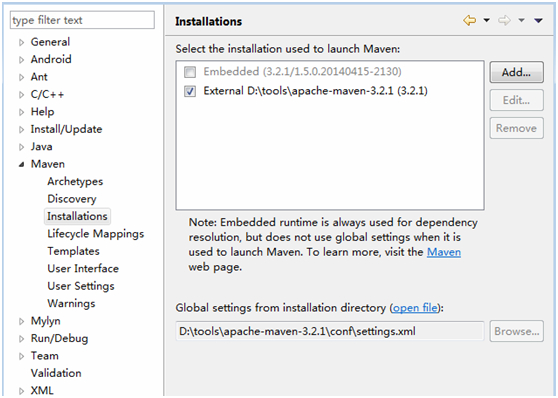Open Templates under Maven
This screenshot has height=398, width=558.
pyautogui.click(x=73, y=251)
